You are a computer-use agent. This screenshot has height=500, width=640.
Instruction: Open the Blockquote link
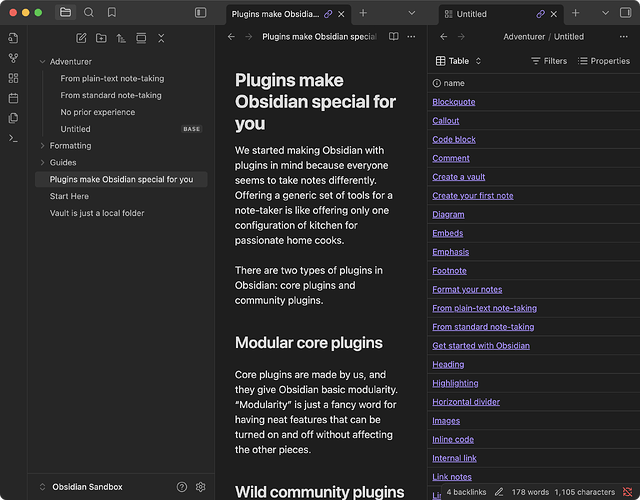point(453,102)
